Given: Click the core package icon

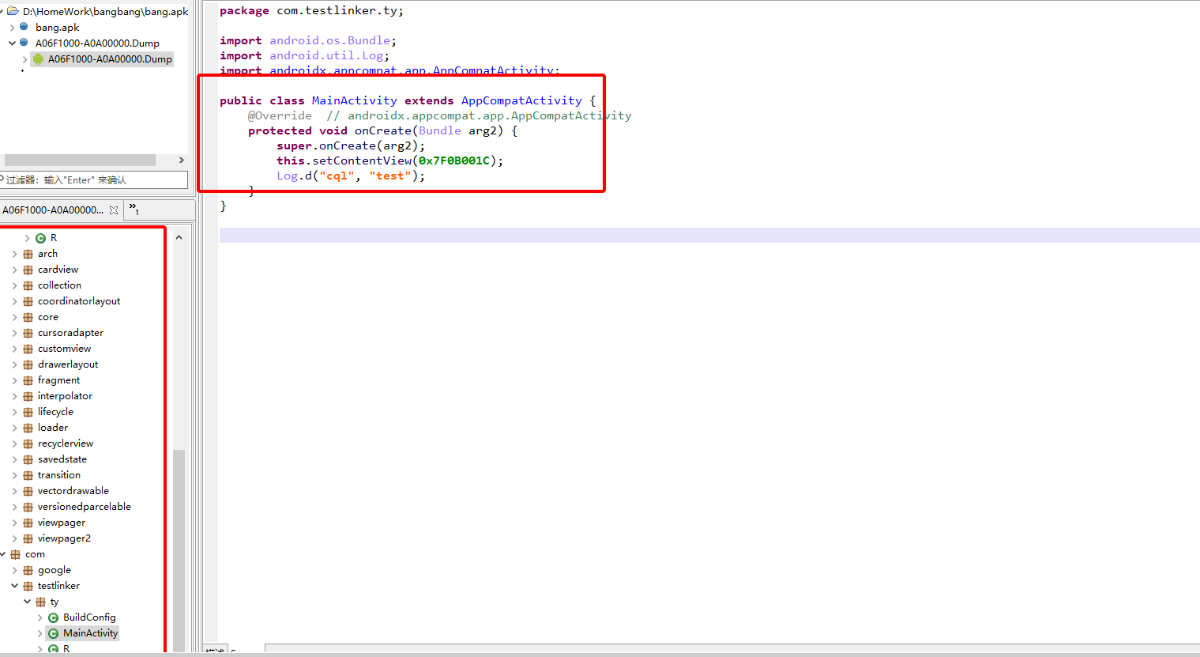Looking at the screenshot, I should click(28, 317).
